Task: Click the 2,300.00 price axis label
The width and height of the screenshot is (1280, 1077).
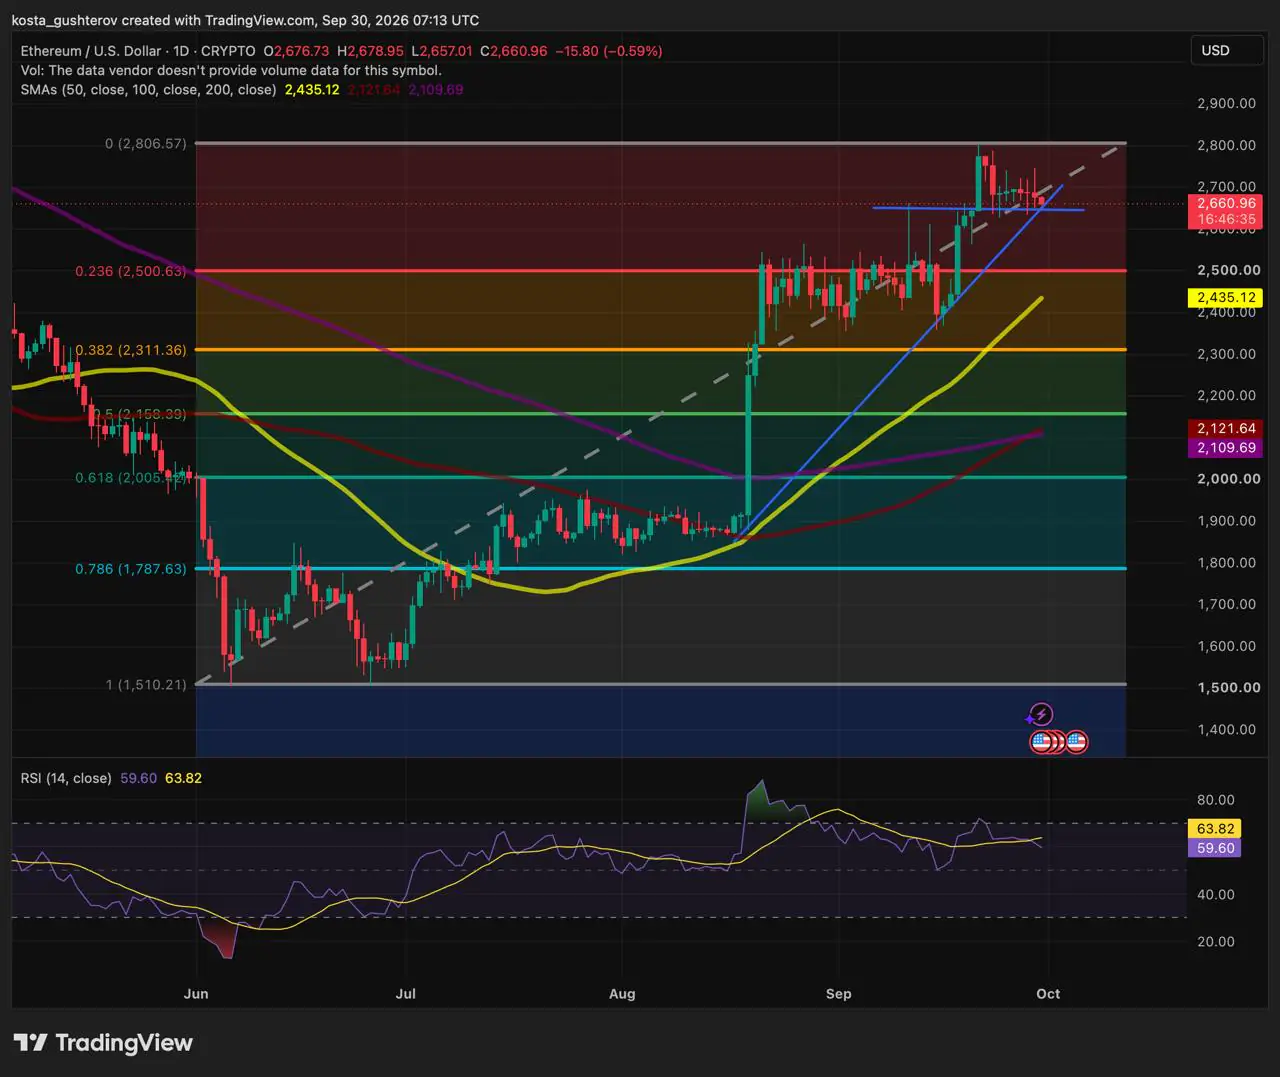Action: (x=1226, y=354)
